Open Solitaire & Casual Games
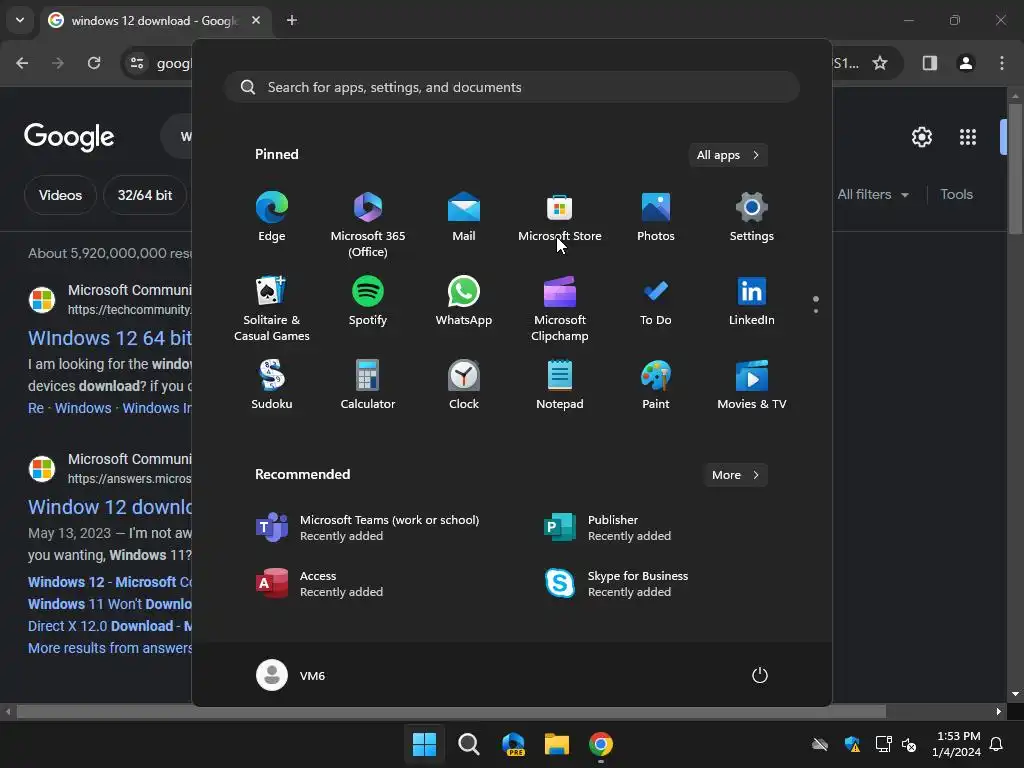Viewport: 1024px width, 768px height. (x=272, y=308)
